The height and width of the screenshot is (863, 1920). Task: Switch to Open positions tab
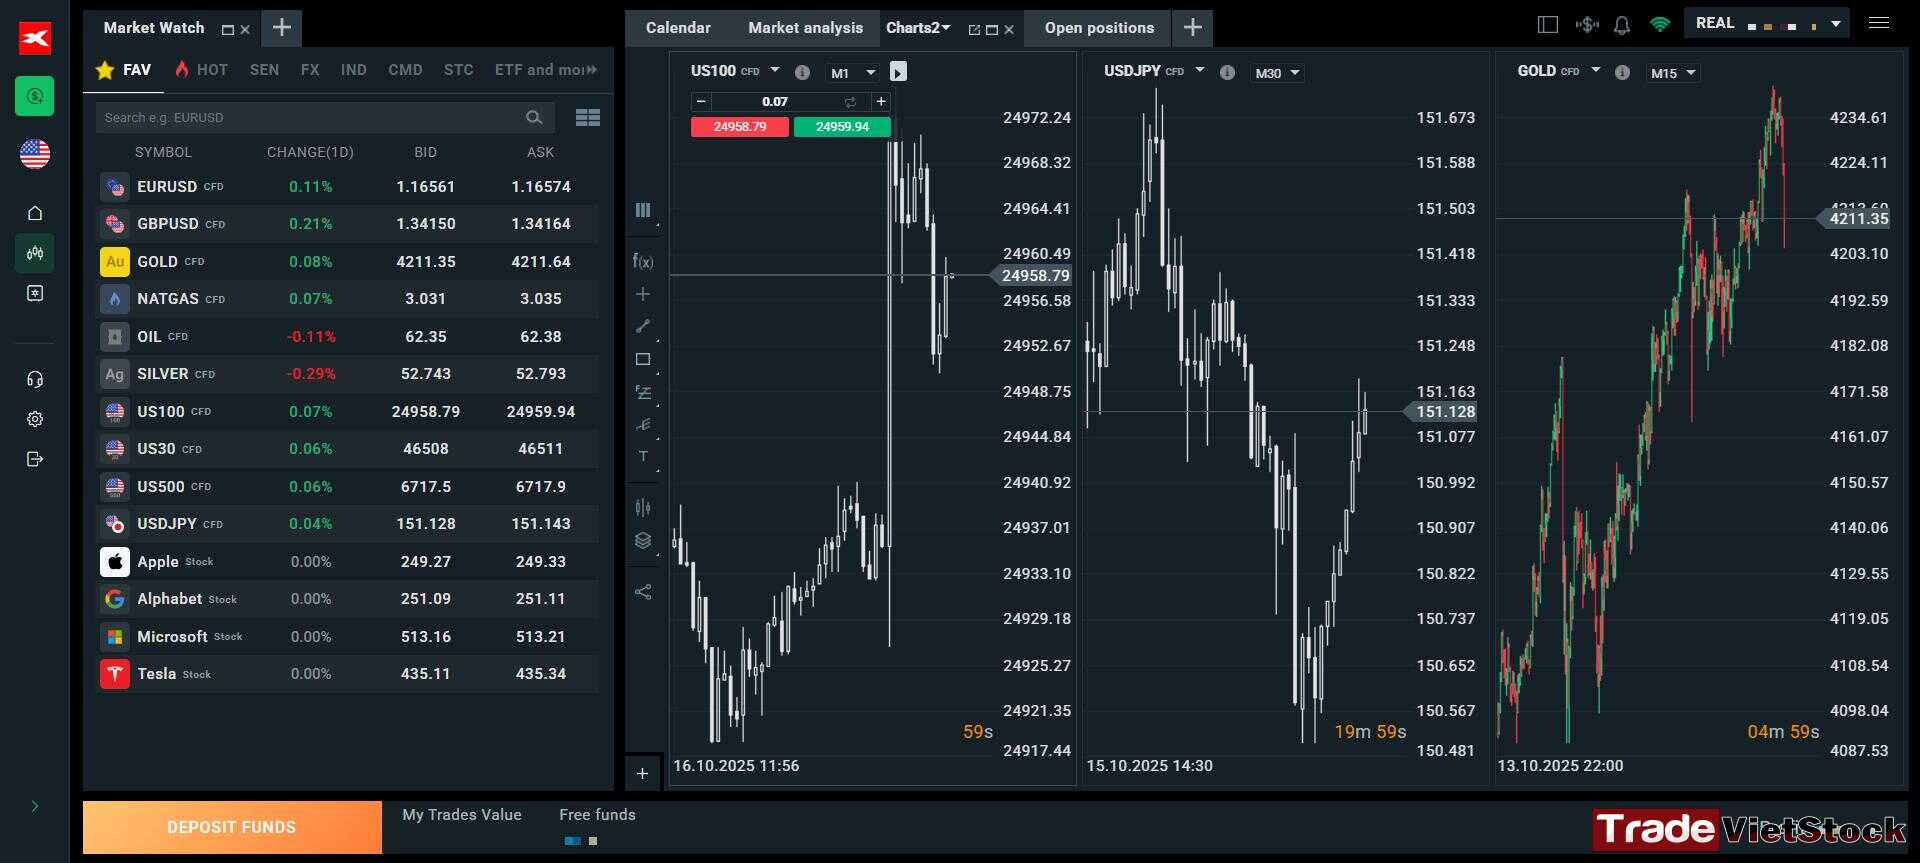point(1099,28)
